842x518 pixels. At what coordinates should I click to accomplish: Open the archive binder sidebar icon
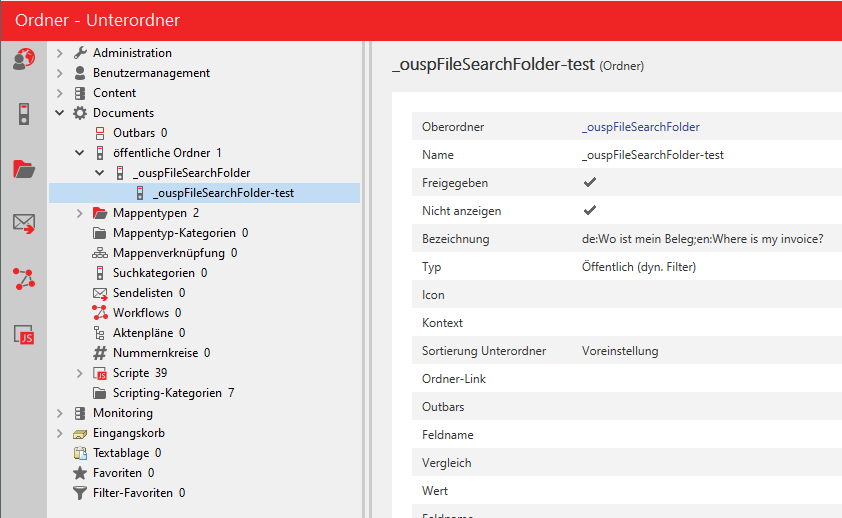click(24, 114)
